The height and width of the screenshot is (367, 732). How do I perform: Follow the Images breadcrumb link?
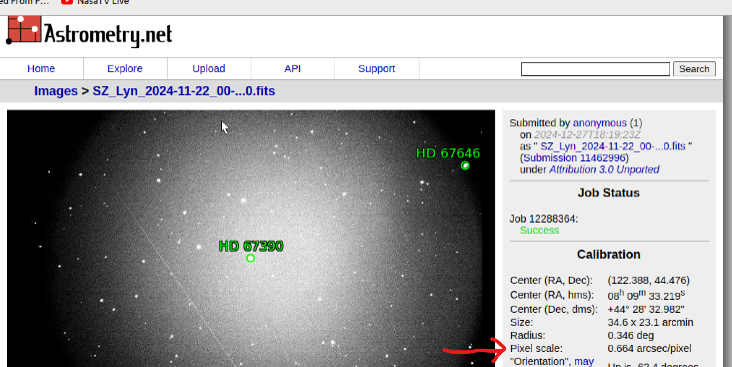[56, 91]
